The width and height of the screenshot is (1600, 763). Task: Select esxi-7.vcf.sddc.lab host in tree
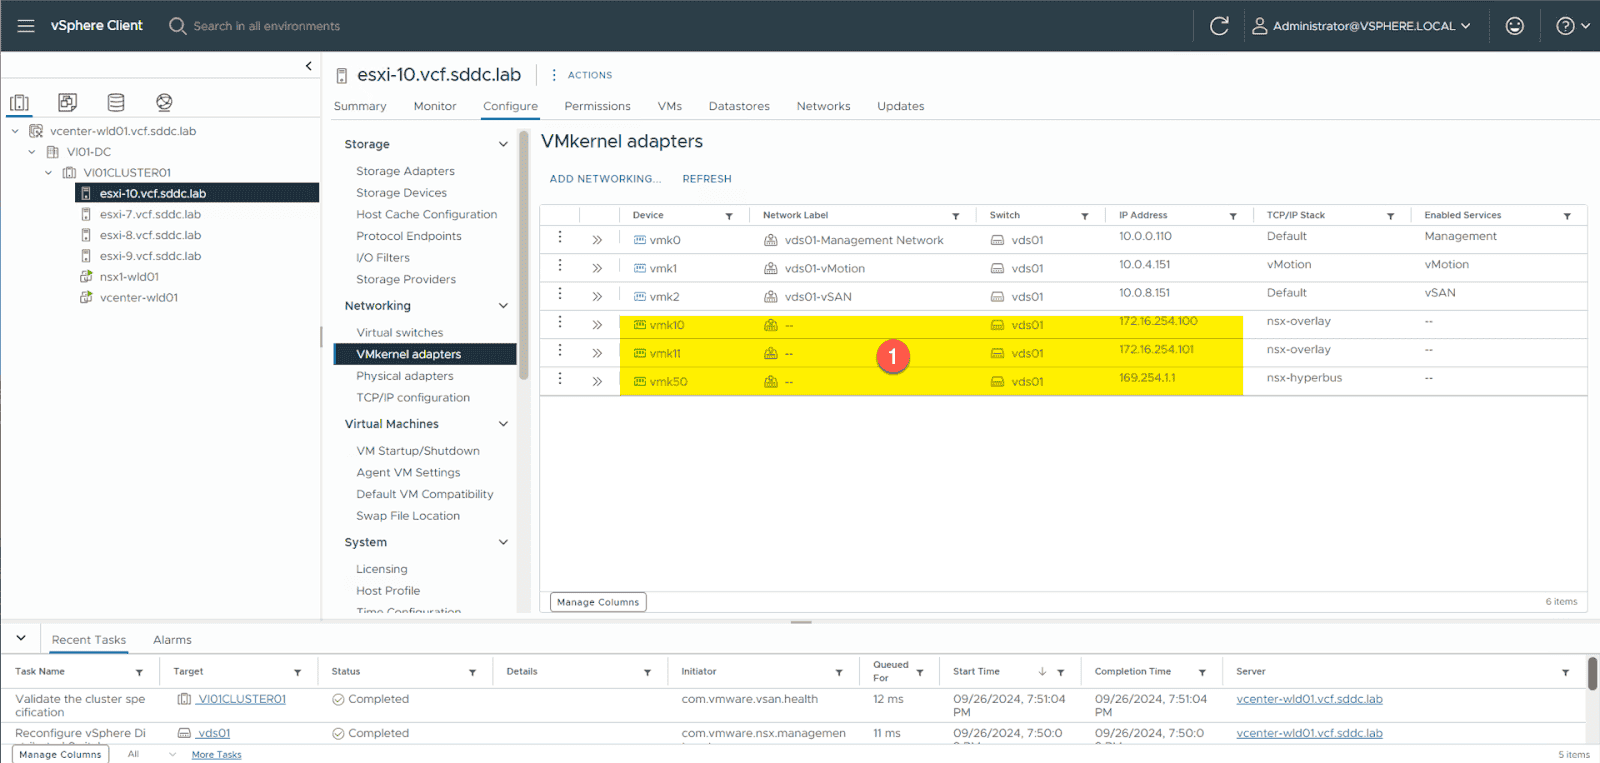pyautogui.click(x=150, y=214)
